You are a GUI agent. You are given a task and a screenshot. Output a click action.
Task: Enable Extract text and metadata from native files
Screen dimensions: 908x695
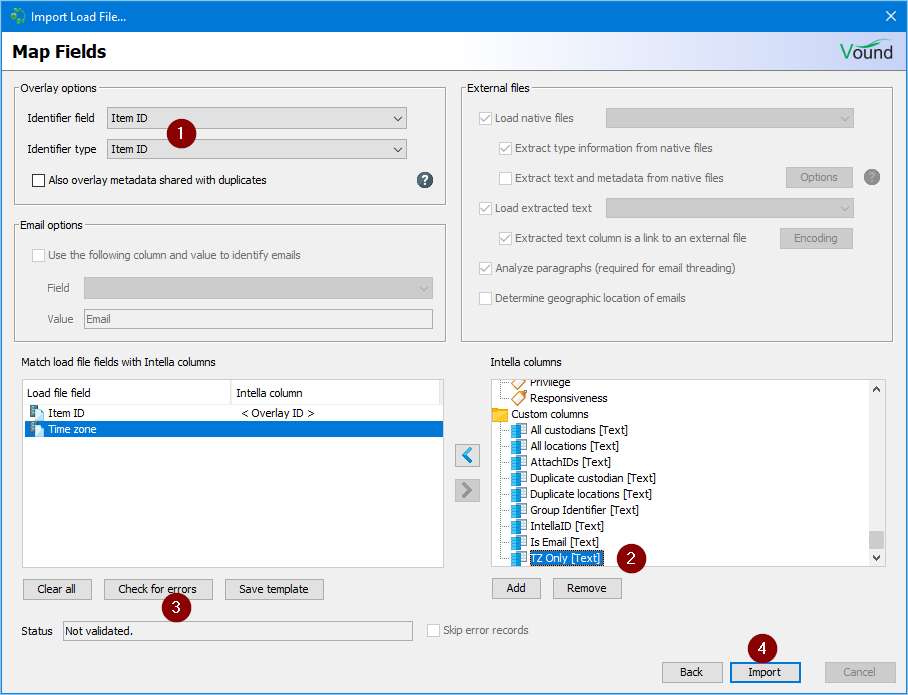(x=506, y=178)
